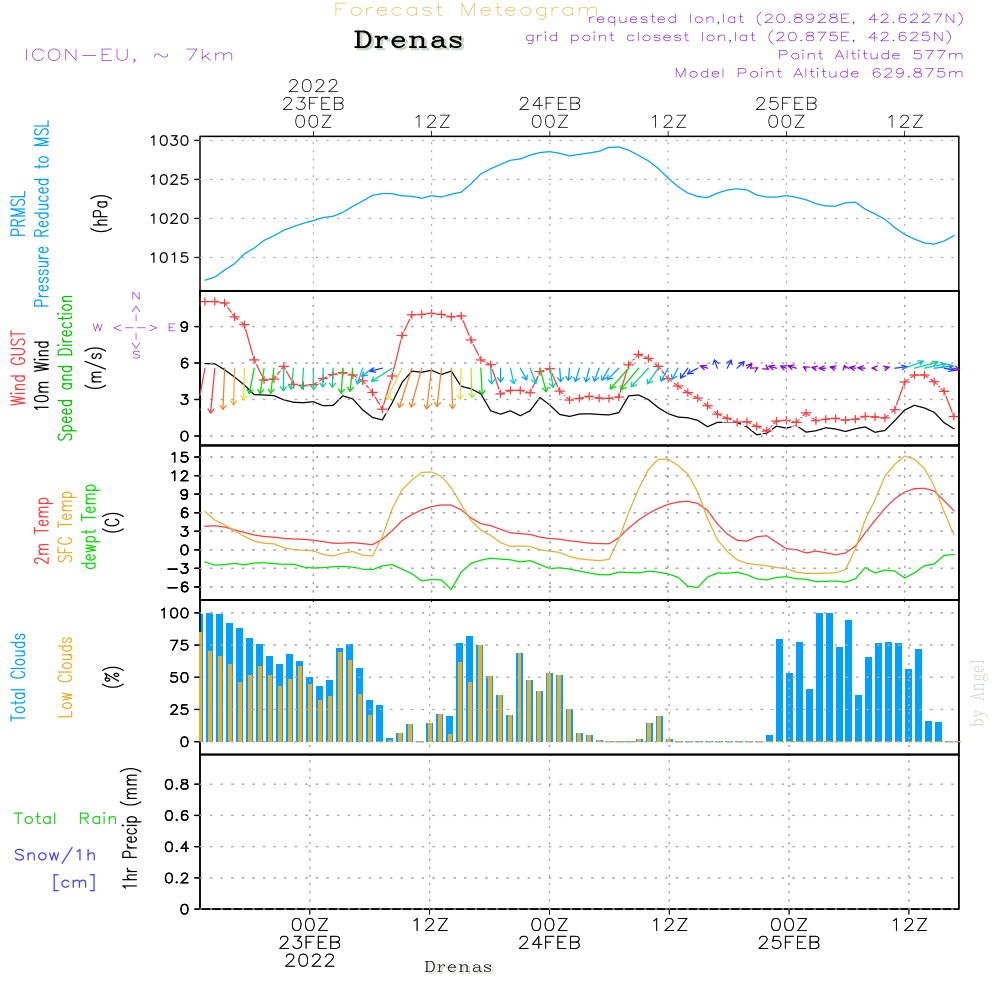Click the '0.4' value on precipitation axis
1000x1000 pixels.
pos(177,847)
